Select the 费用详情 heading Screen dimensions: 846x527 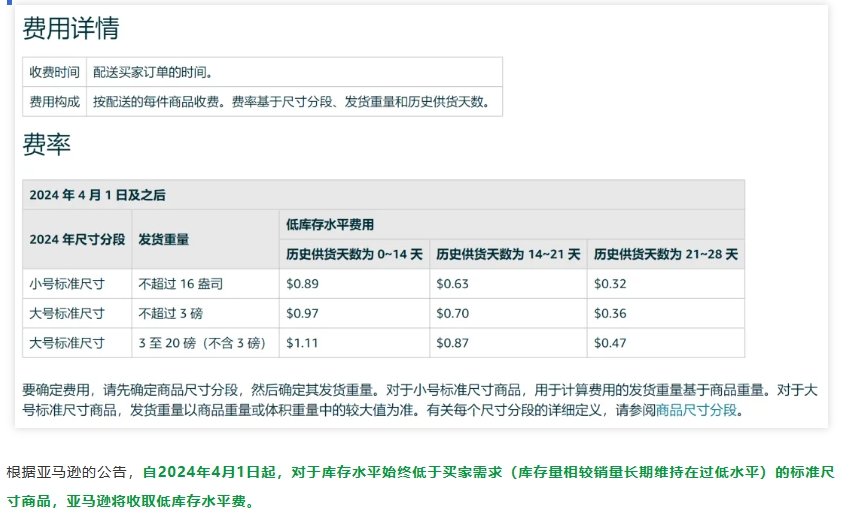pos(71,28)
